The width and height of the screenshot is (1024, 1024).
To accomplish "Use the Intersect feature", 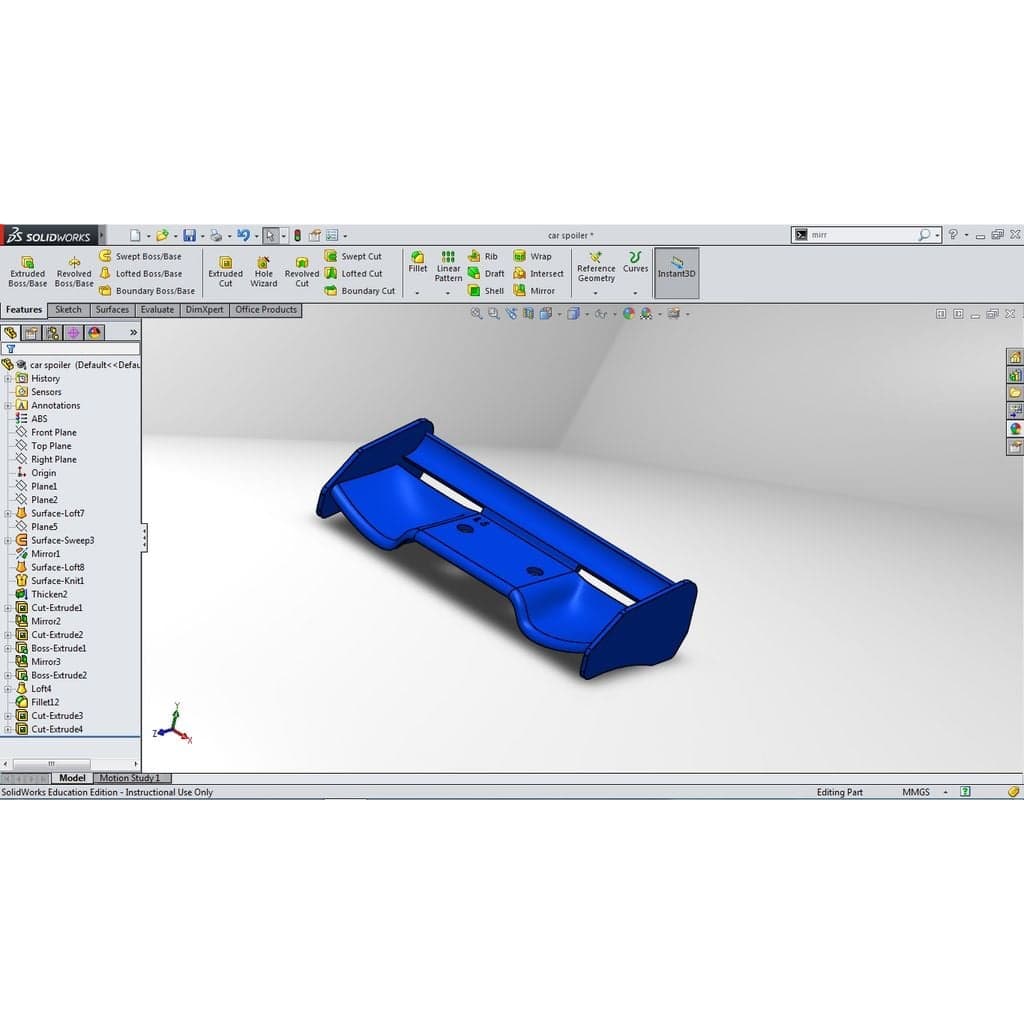I will [539, 274].
